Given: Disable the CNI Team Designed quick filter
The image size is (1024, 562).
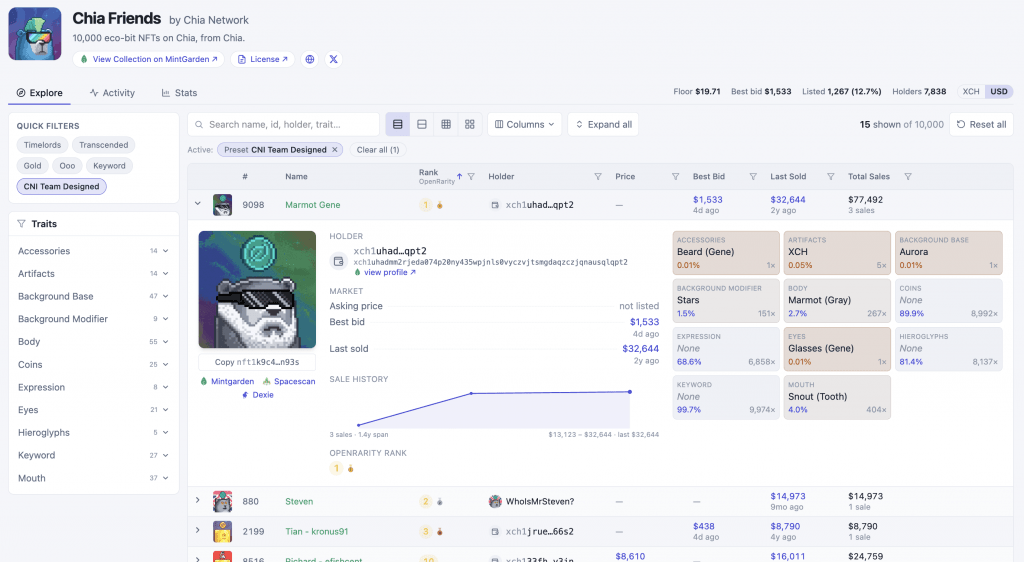Looking at the screenshot, I should pyautogui.click(x=61, y=187).
